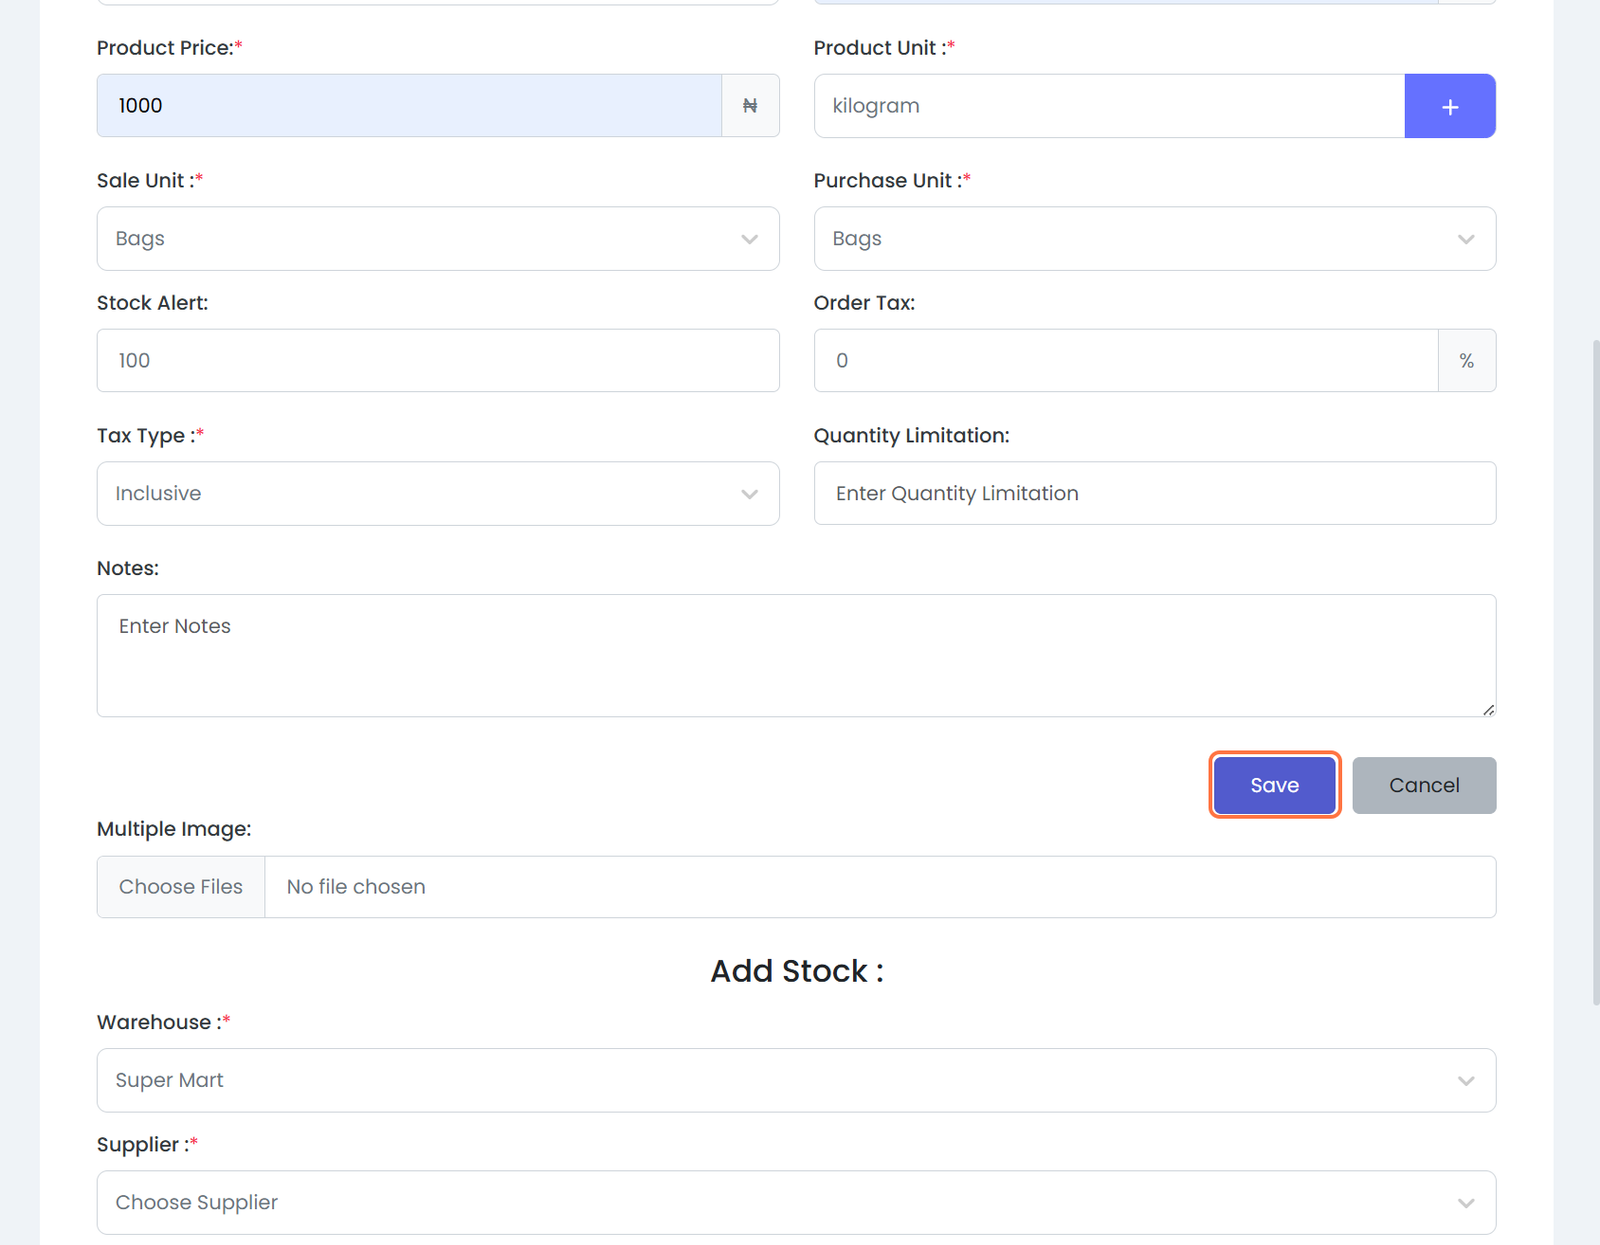Viewport: 1600px width, 1245px height.
Task: Click the Notes textarea resize handle
Action: coord(1488,709)
